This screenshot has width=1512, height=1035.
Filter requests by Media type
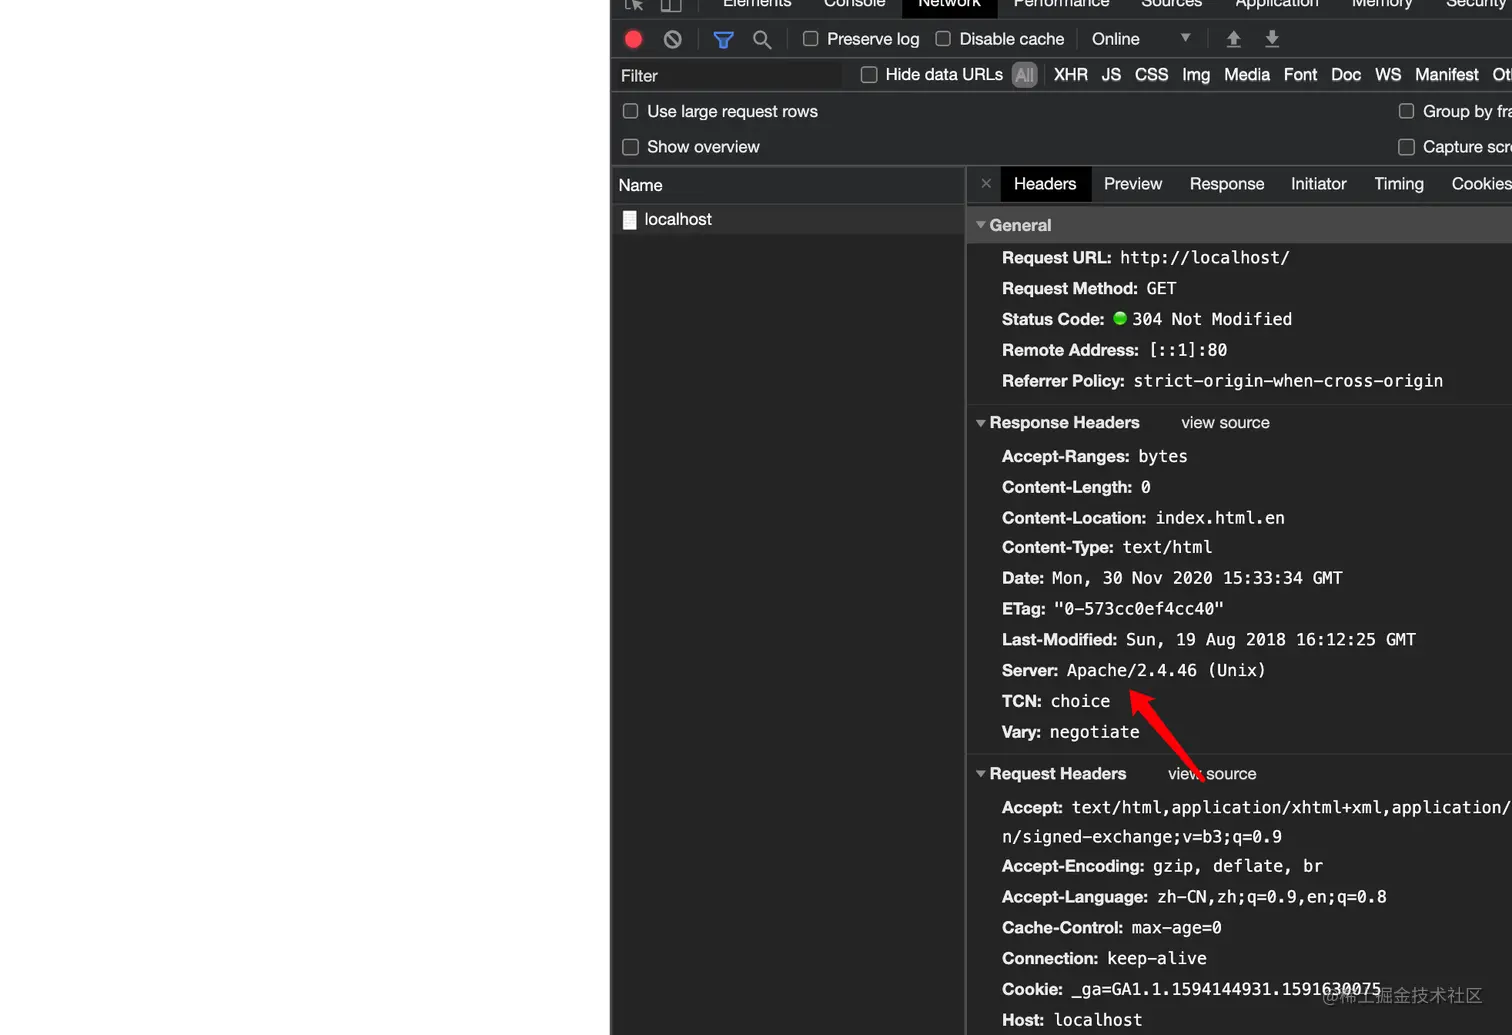1247,75
